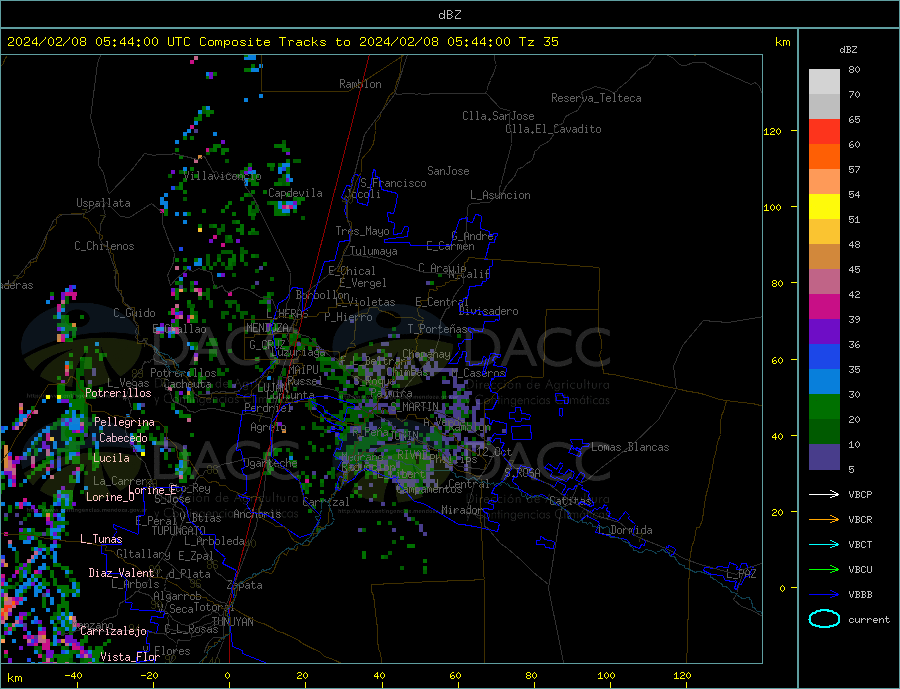Pick the red 60-65 dBZ legend swatch
This screenshot has width=900, height=689.
(x=824, y=131)
